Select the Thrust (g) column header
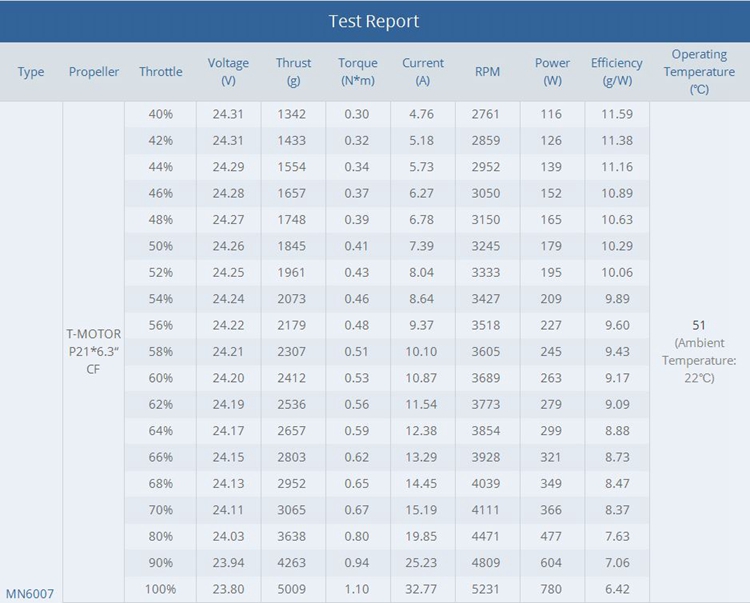Image resolution: width=750 pixels, height=603 pixels. [x=293, y=72]
